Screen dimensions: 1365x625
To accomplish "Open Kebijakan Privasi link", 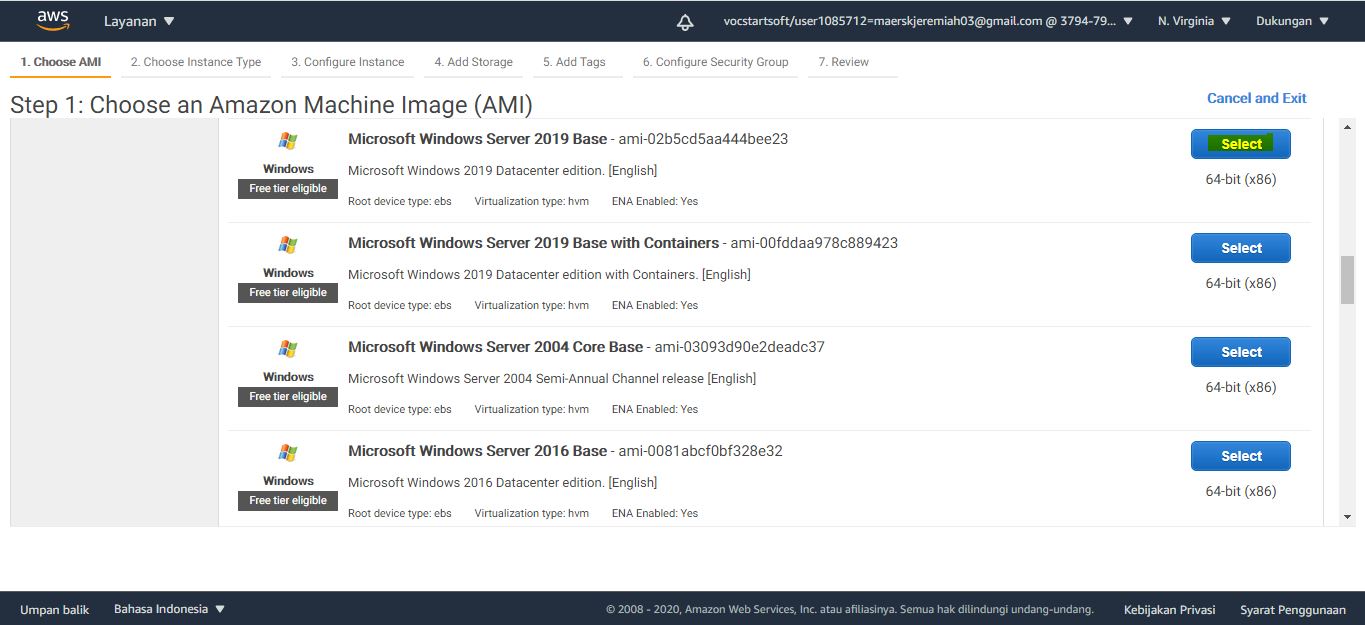I will point(1169,609).
